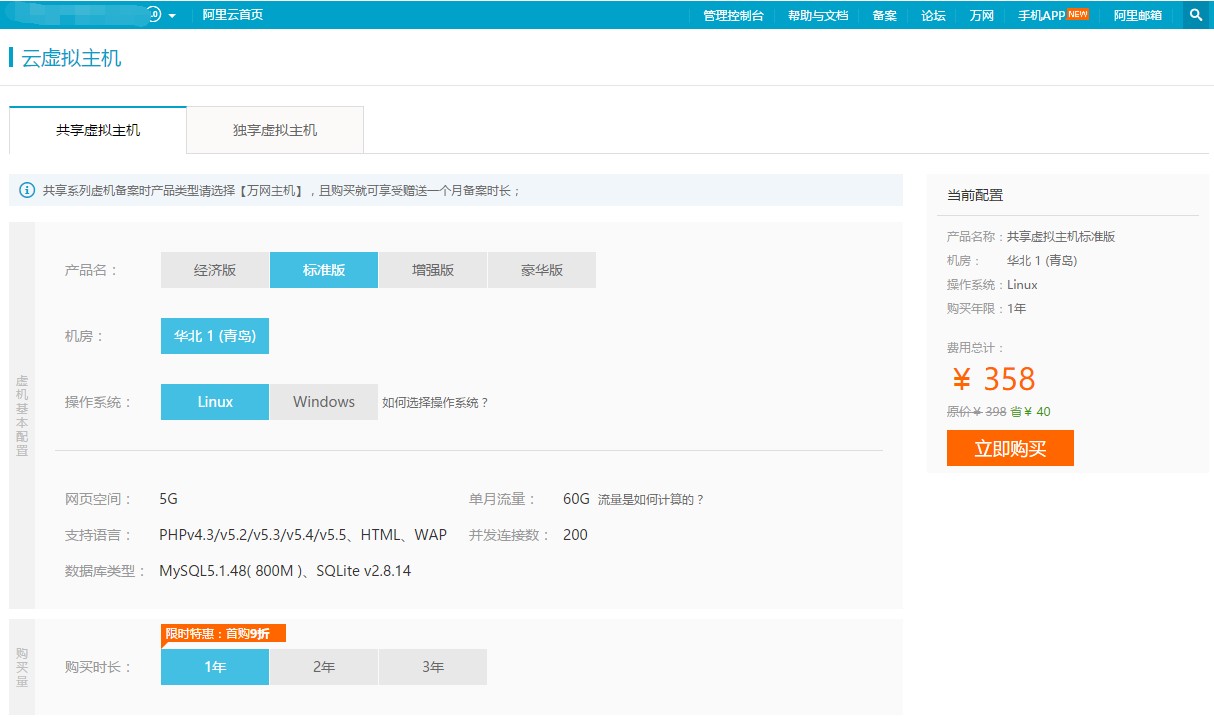
Task: Select 经济版 product option
Action: coord(215,270)
